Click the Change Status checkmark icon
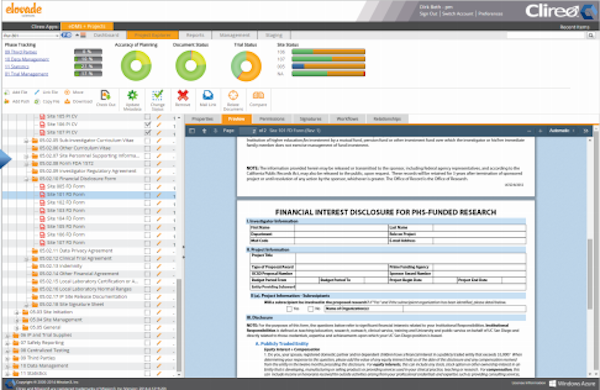Screen dimensions: 600x390 coord(157,95)
